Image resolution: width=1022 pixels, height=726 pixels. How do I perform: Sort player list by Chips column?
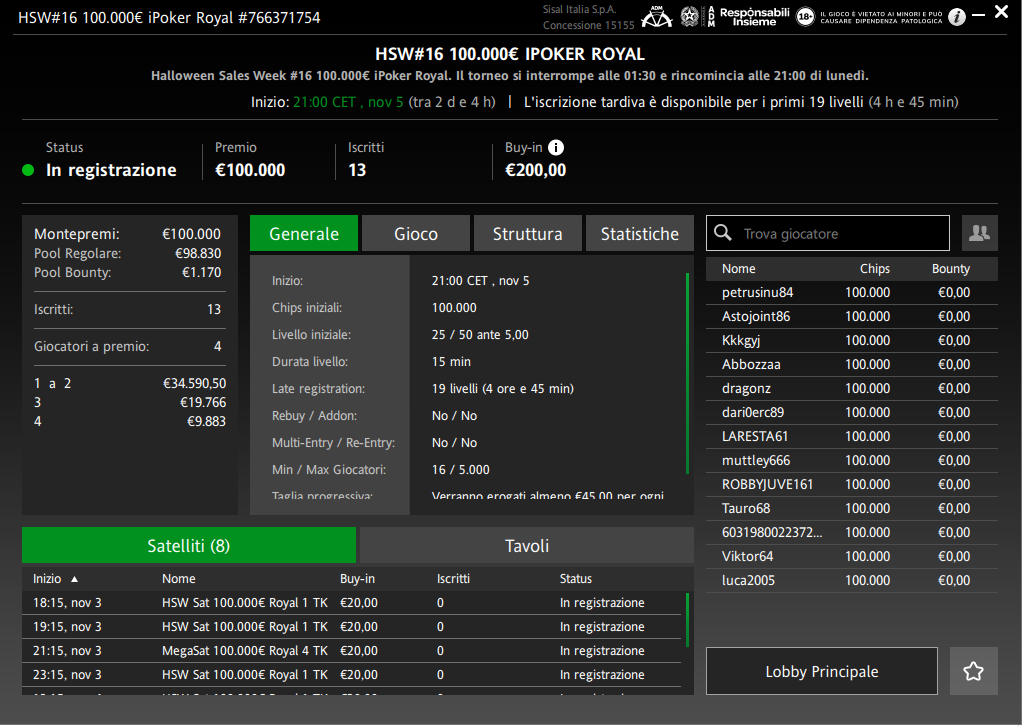874,269
